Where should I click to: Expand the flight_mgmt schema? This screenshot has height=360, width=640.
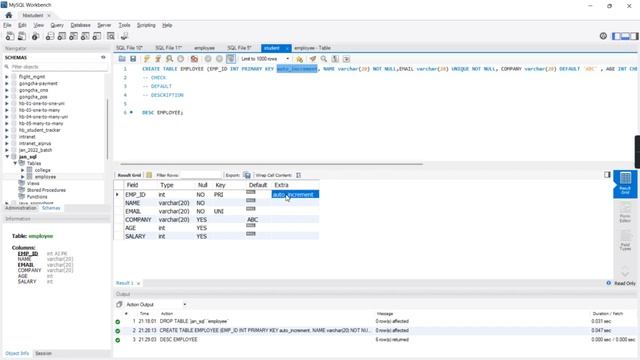click(x=7, y=77)
